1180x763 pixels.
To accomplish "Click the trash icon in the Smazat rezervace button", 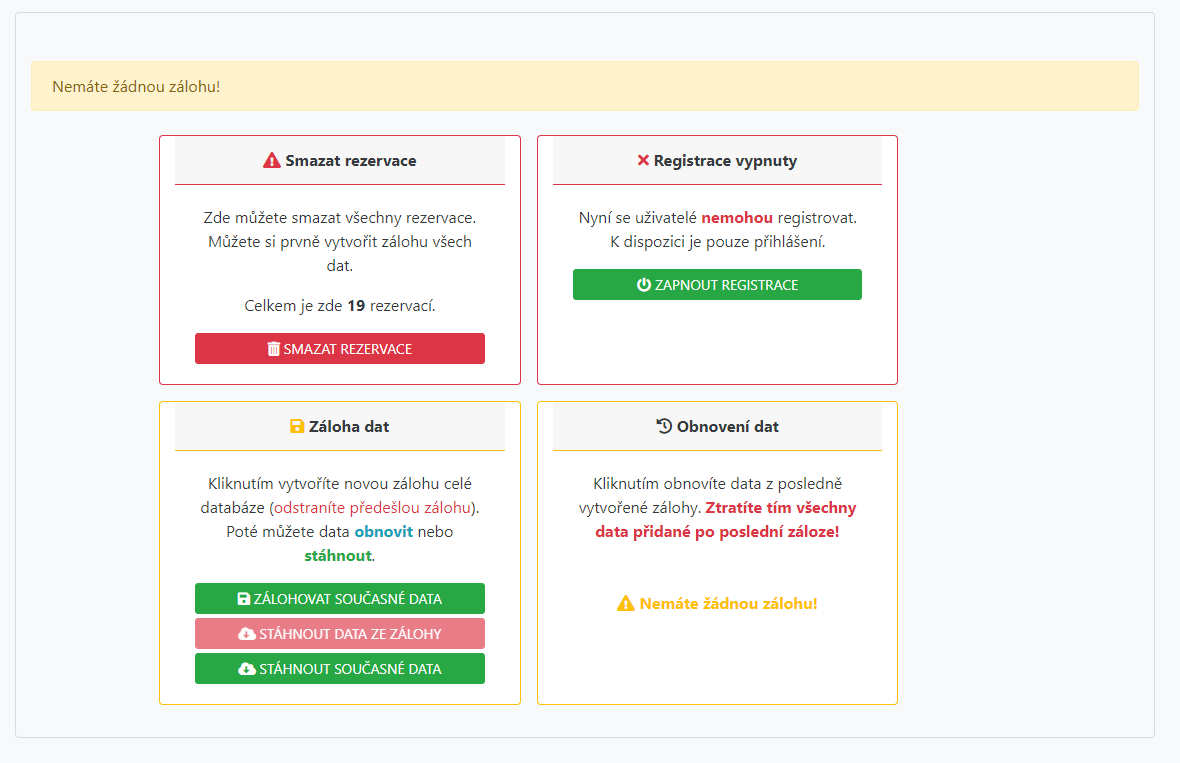I will (x=274, y=349).
